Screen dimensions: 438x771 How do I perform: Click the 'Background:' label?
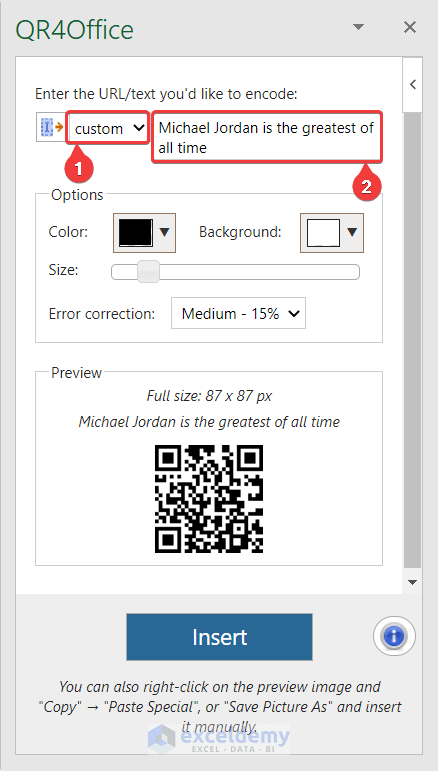point(240,232)
